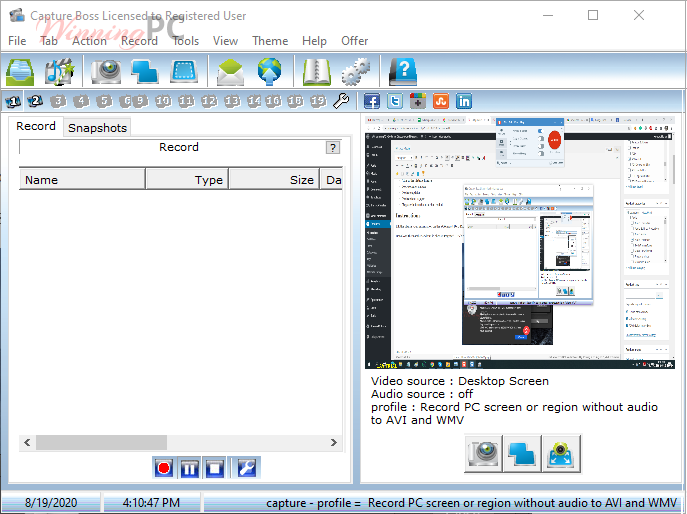Share via the LinkedIn icon

[x=464, y=101]
